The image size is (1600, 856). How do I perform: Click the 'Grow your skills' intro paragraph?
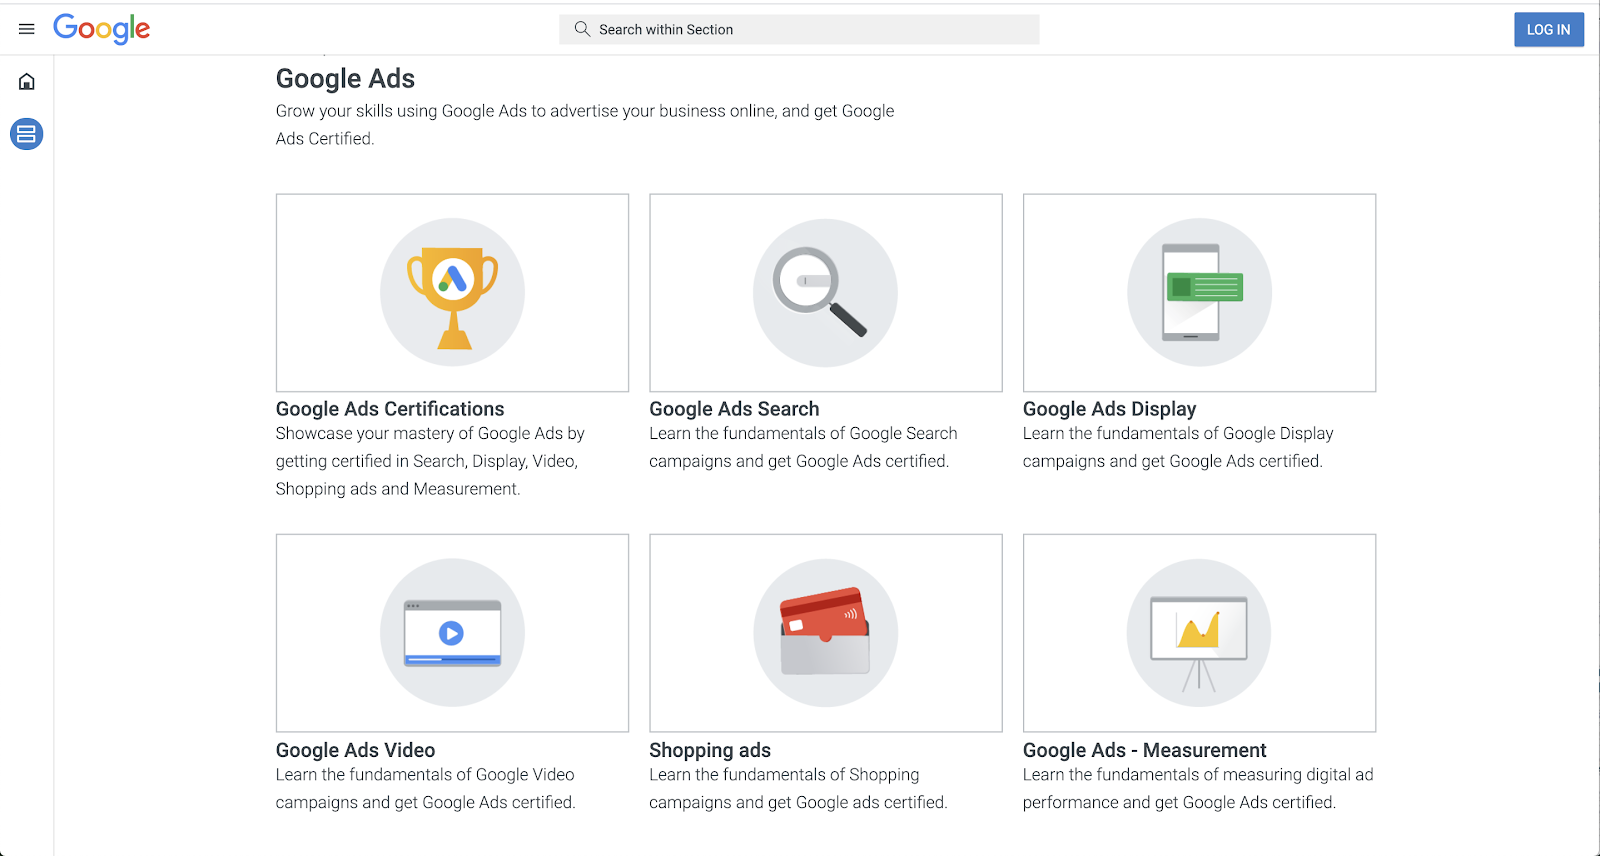(585, 125)
